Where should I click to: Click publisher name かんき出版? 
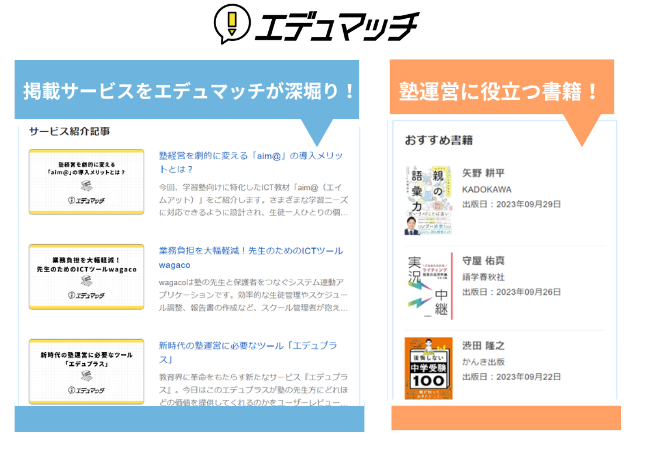point(483,362)
